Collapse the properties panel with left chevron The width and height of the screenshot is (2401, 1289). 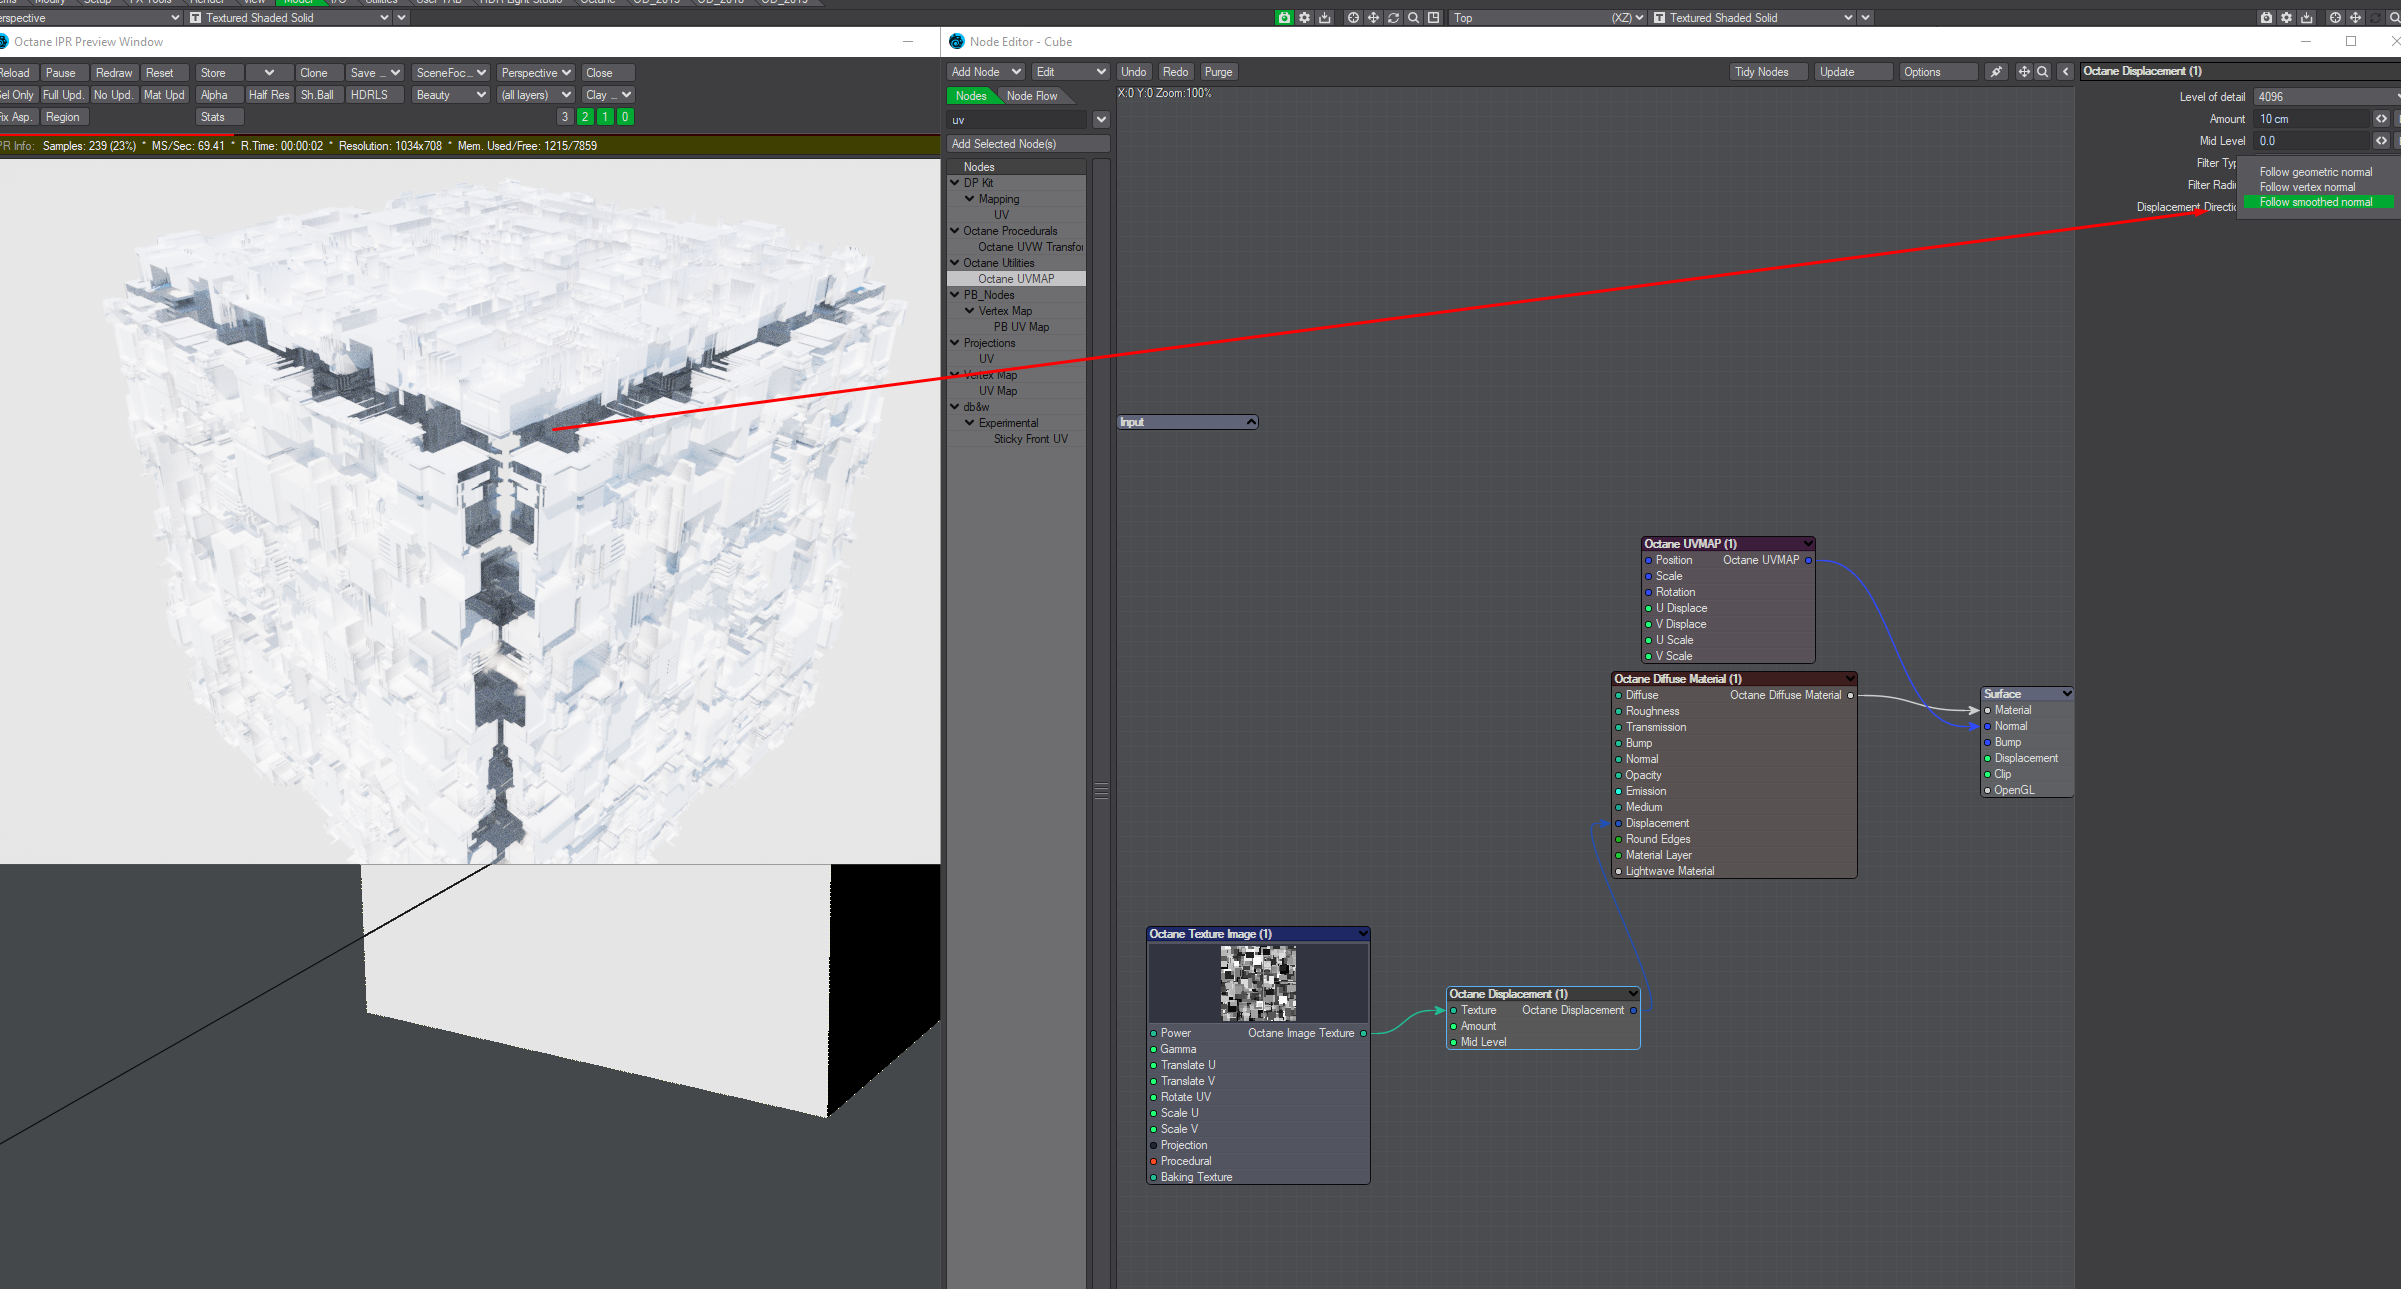(2065, 72)
